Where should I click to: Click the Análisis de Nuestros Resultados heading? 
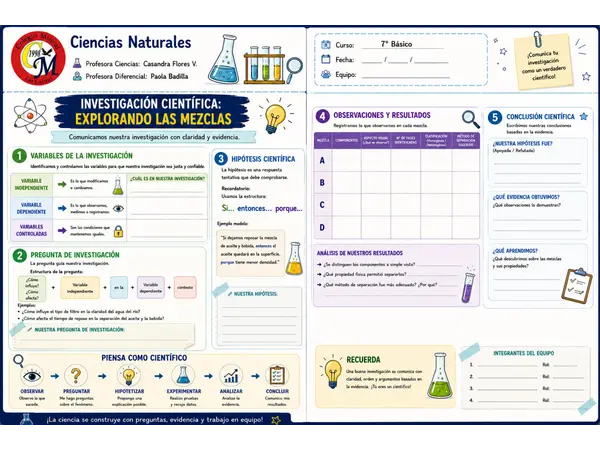click(360, 253)
